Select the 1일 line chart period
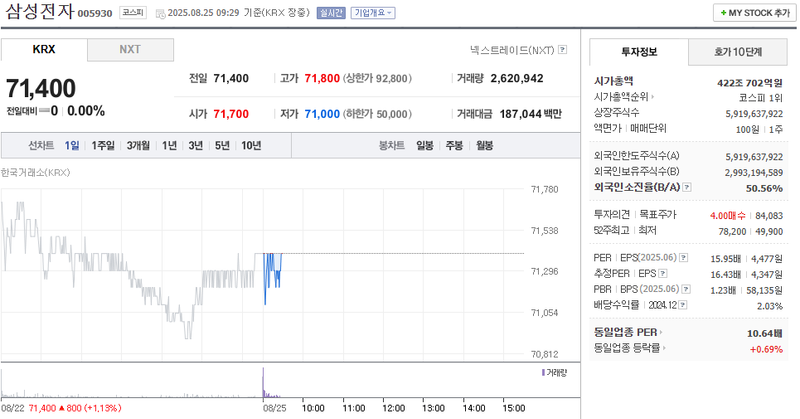The width and height of the screenshot is (800, 419). pyautogui.click(x=71, y=146)
